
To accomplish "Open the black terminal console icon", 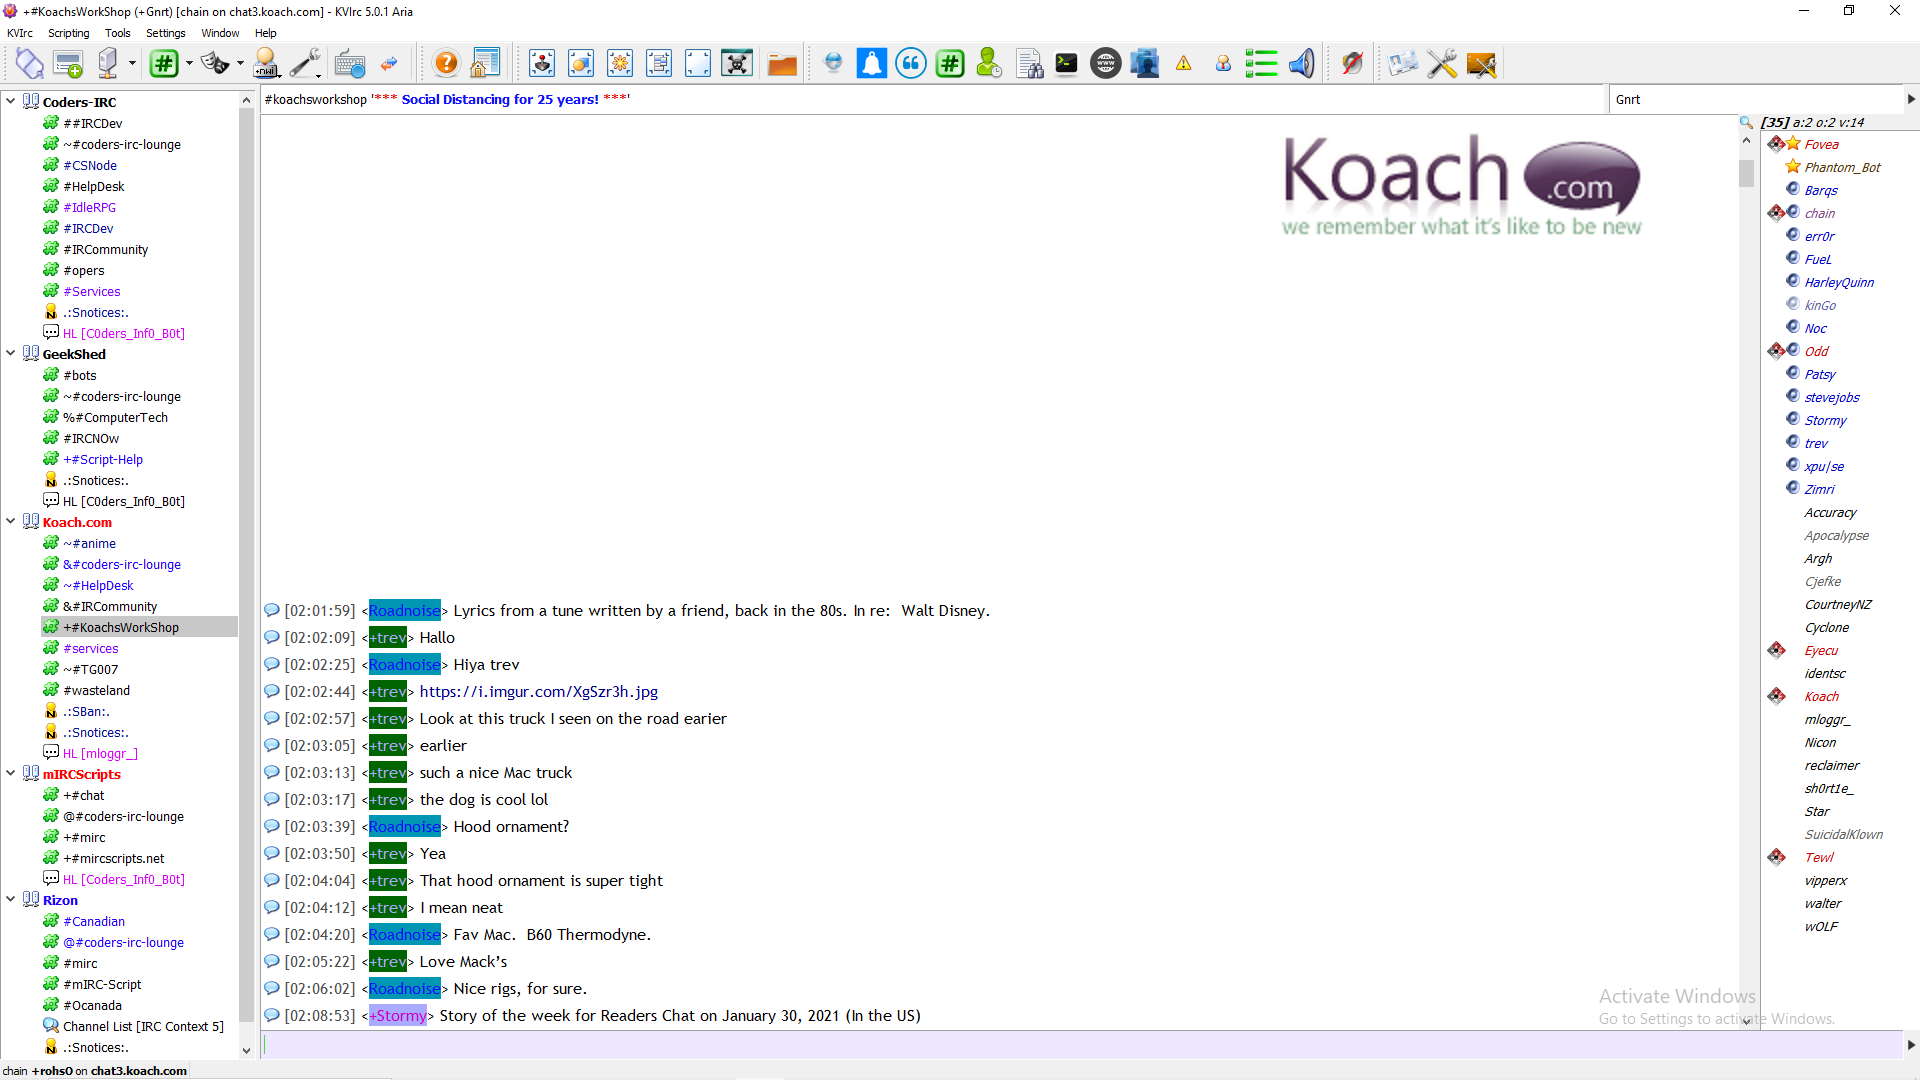I will pyautogui.click(x=1067, y=64).
